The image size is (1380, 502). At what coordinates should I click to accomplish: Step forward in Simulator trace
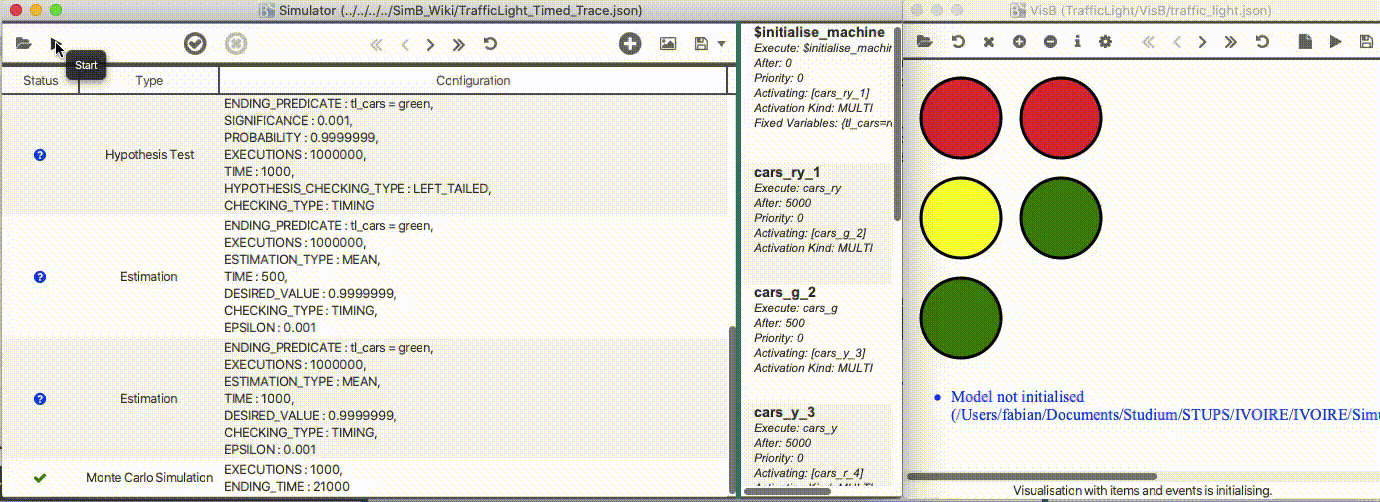[x=430, y=44]
